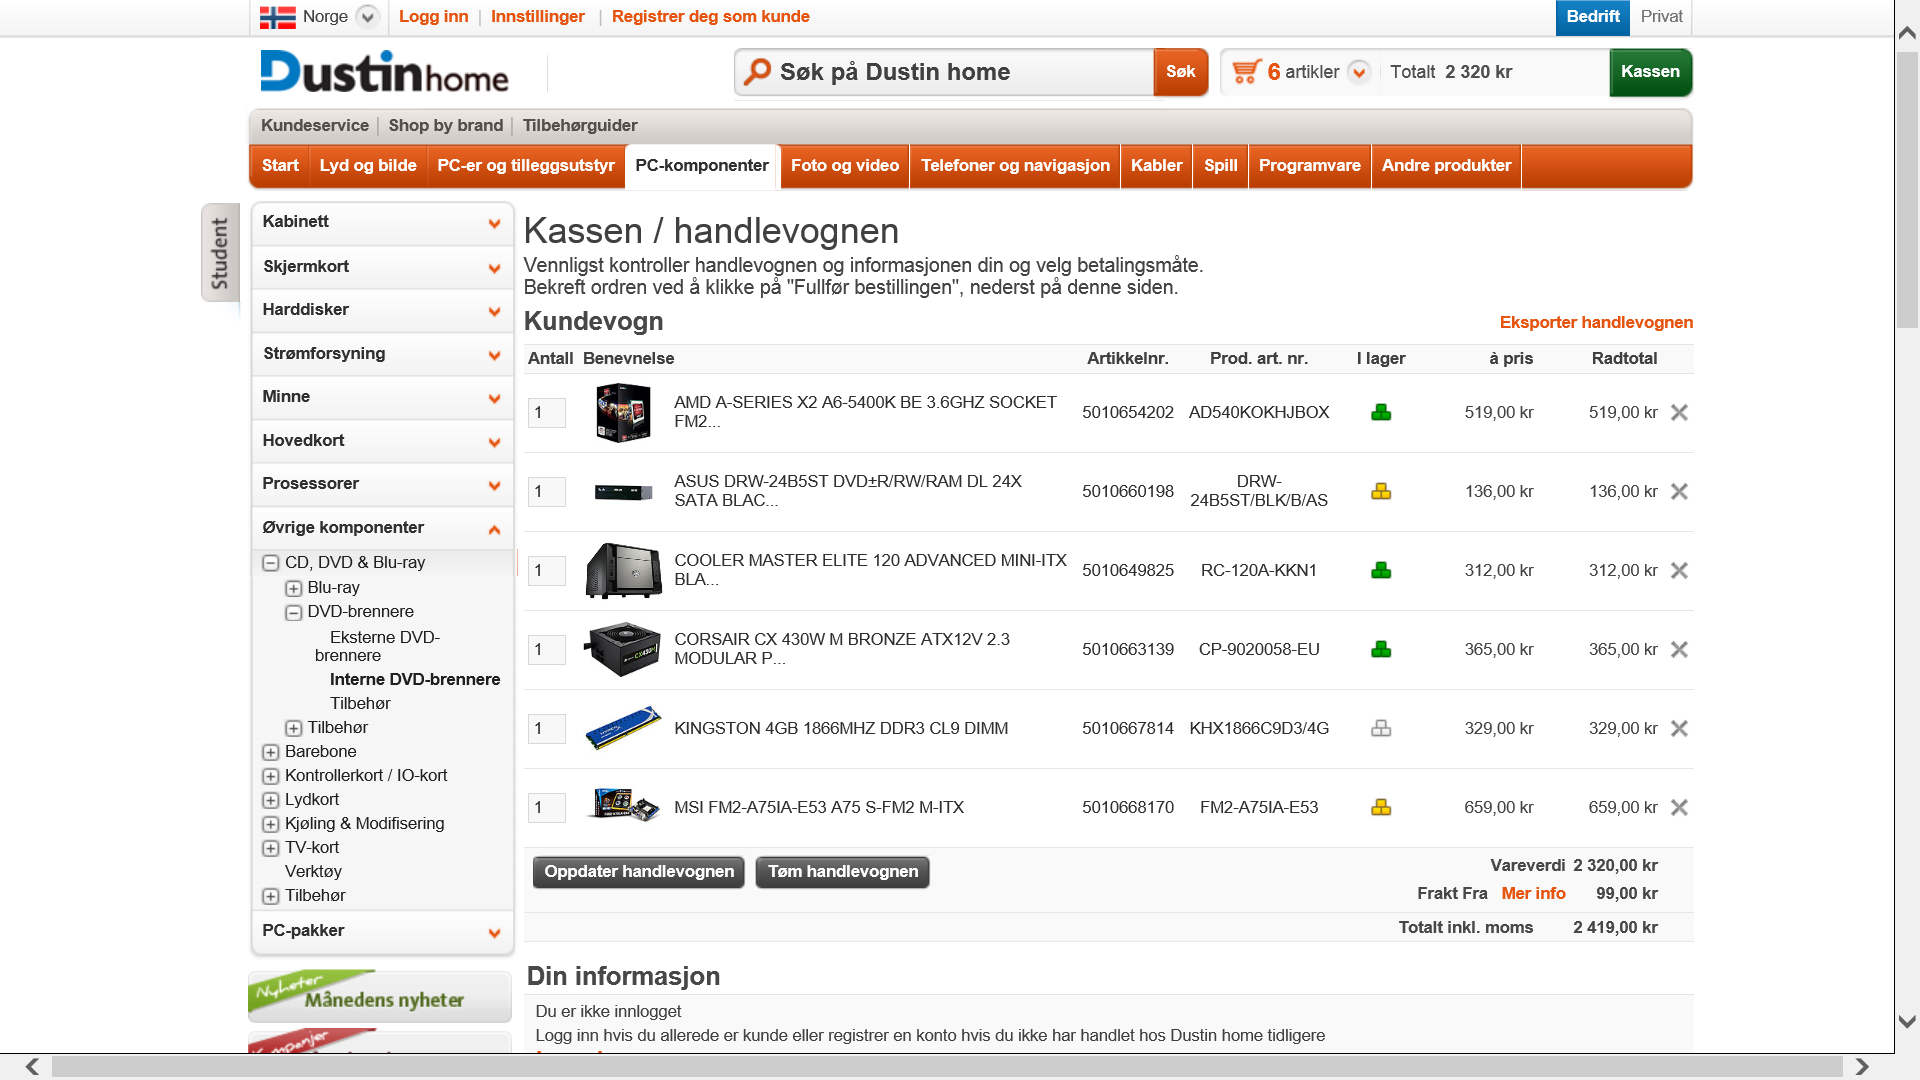1920x1080 pixels.
Task: Remove Kingston 4GB memory from cart
Action: click(x=1679, y=729)
